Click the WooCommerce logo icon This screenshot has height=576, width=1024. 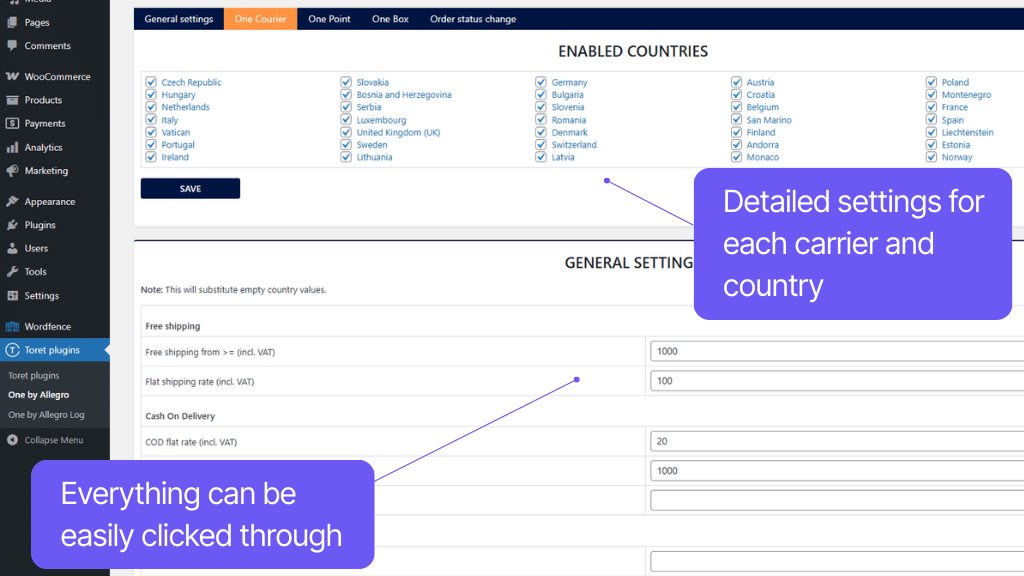pos(12,76)
